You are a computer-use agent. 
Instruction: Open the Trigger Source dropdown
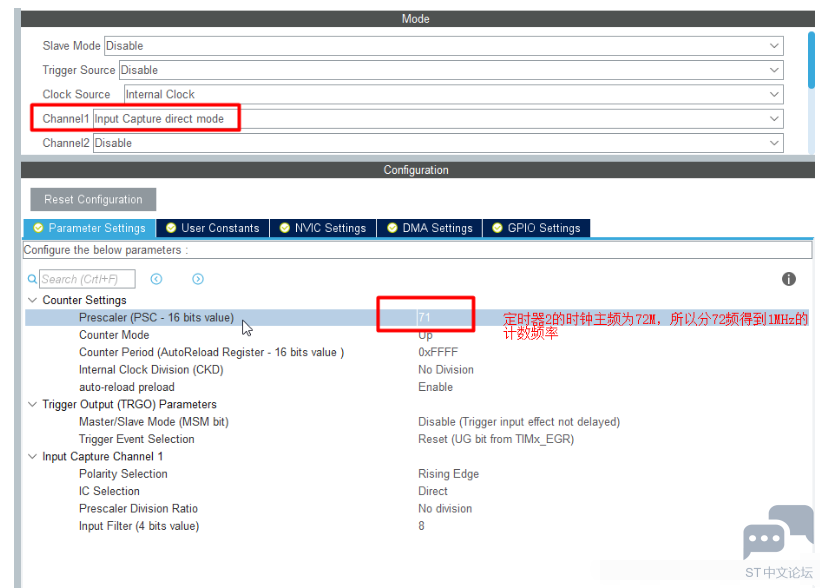[x=774, y=70]
